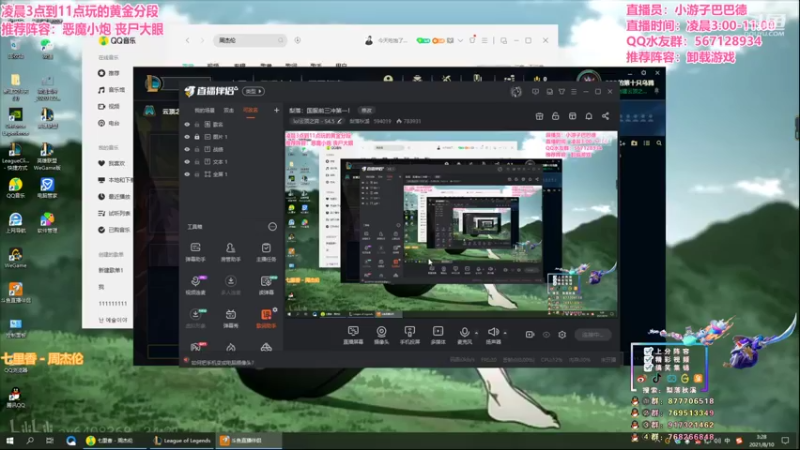This screenshot has height=450, width=800.
Task: Toggle preview eye icon in bottom bar
Action: point(546,335)
